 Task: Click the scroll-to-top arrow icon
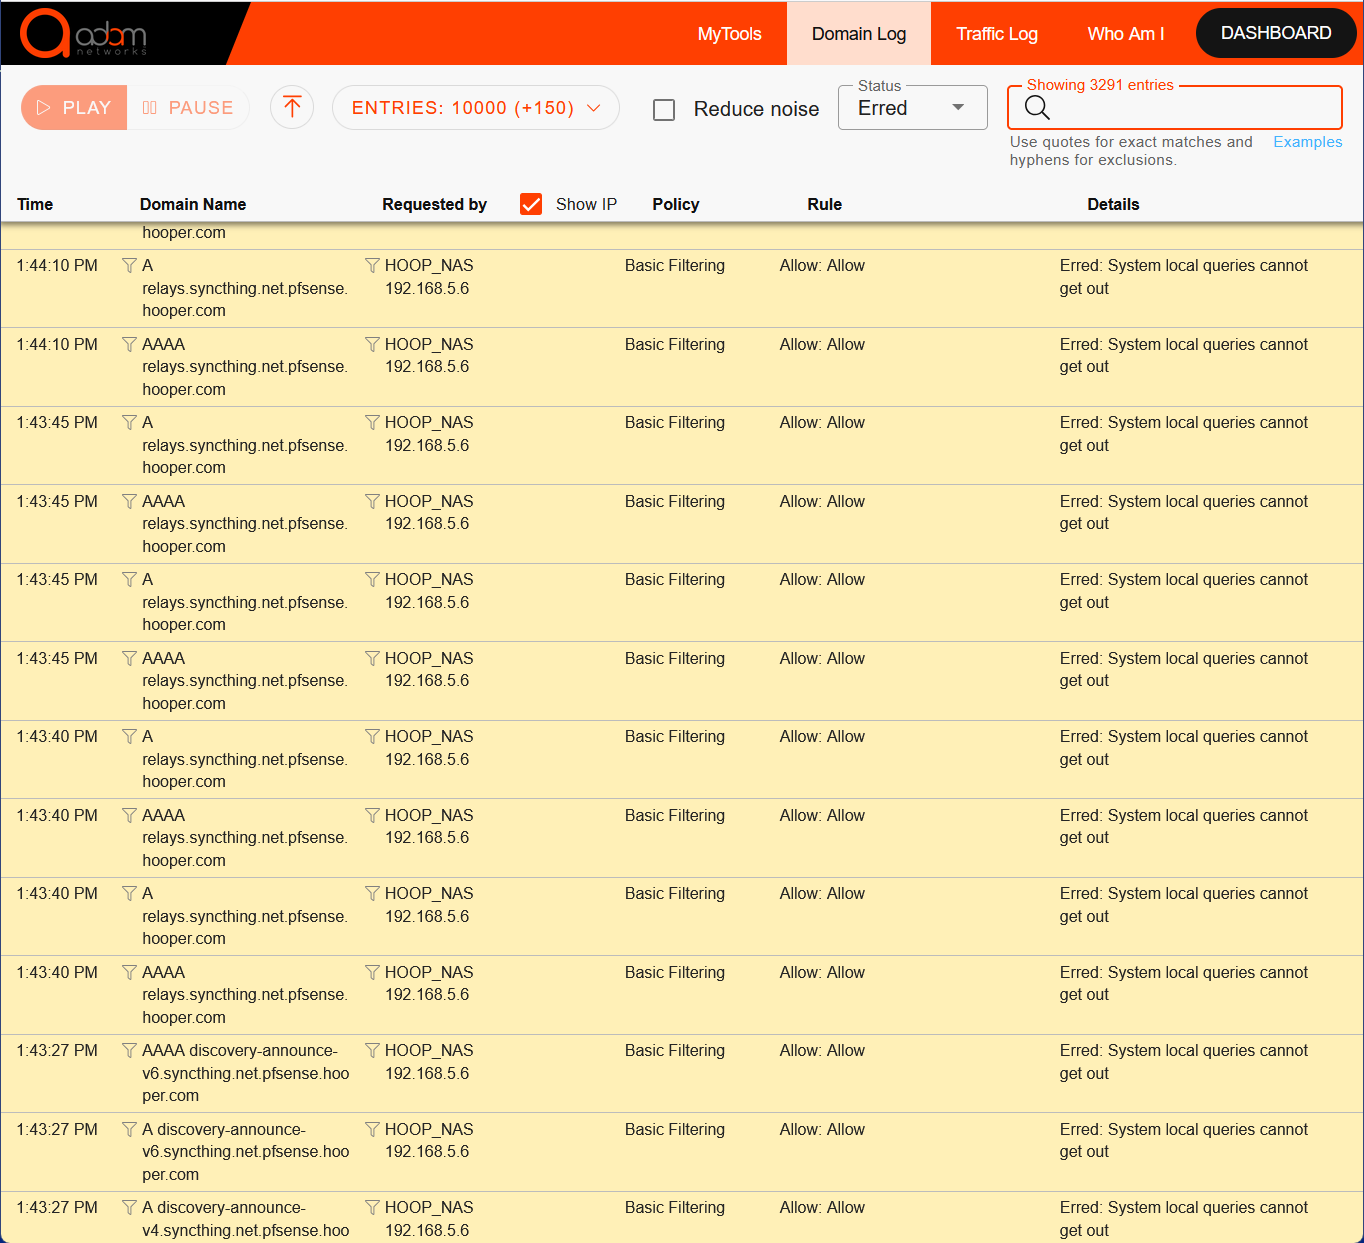[292, 107]
